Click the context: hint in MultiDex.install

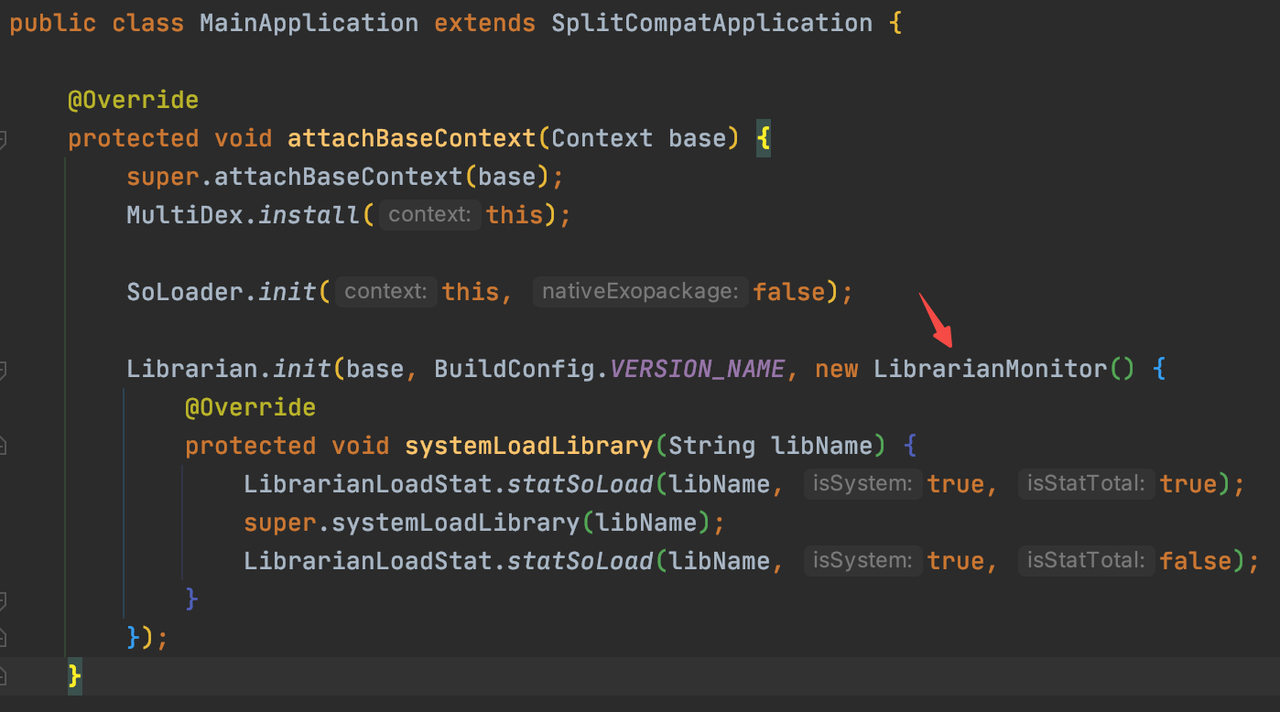click(430, 215)
